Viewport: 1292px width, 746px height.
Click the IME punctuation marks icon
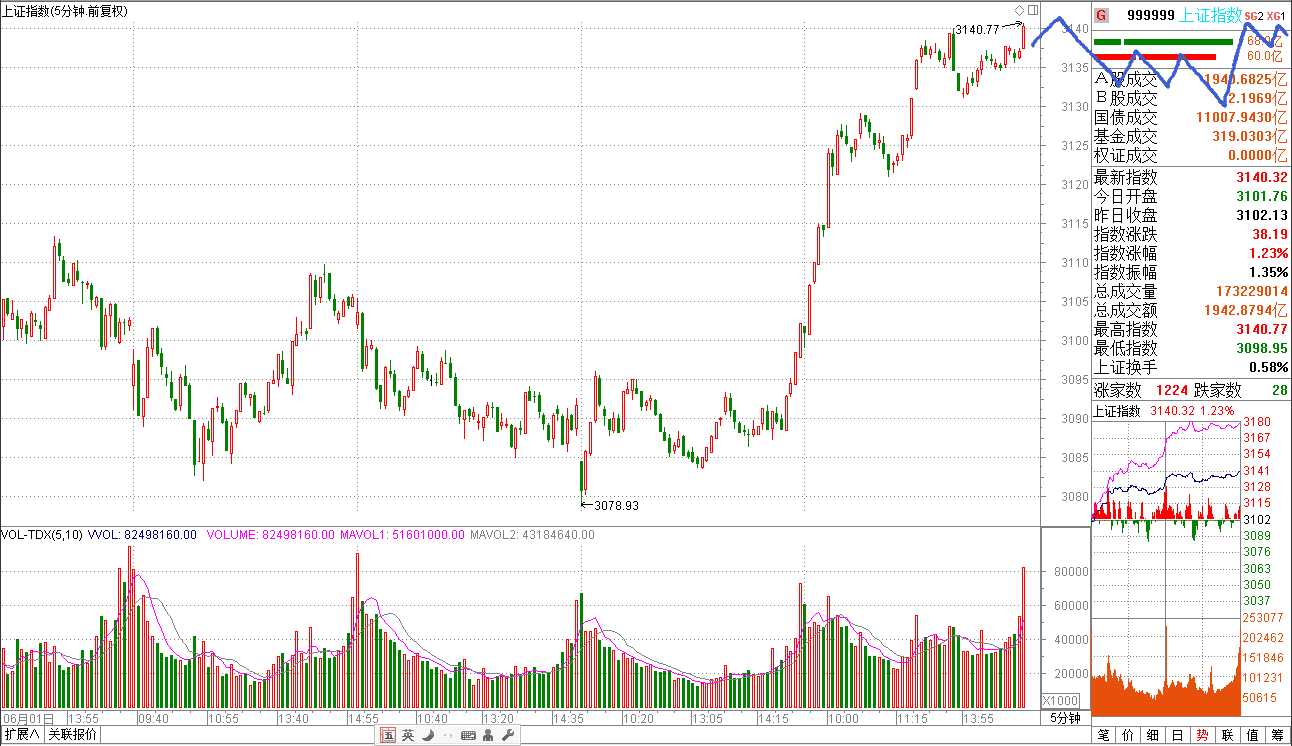tap(446, 736)
